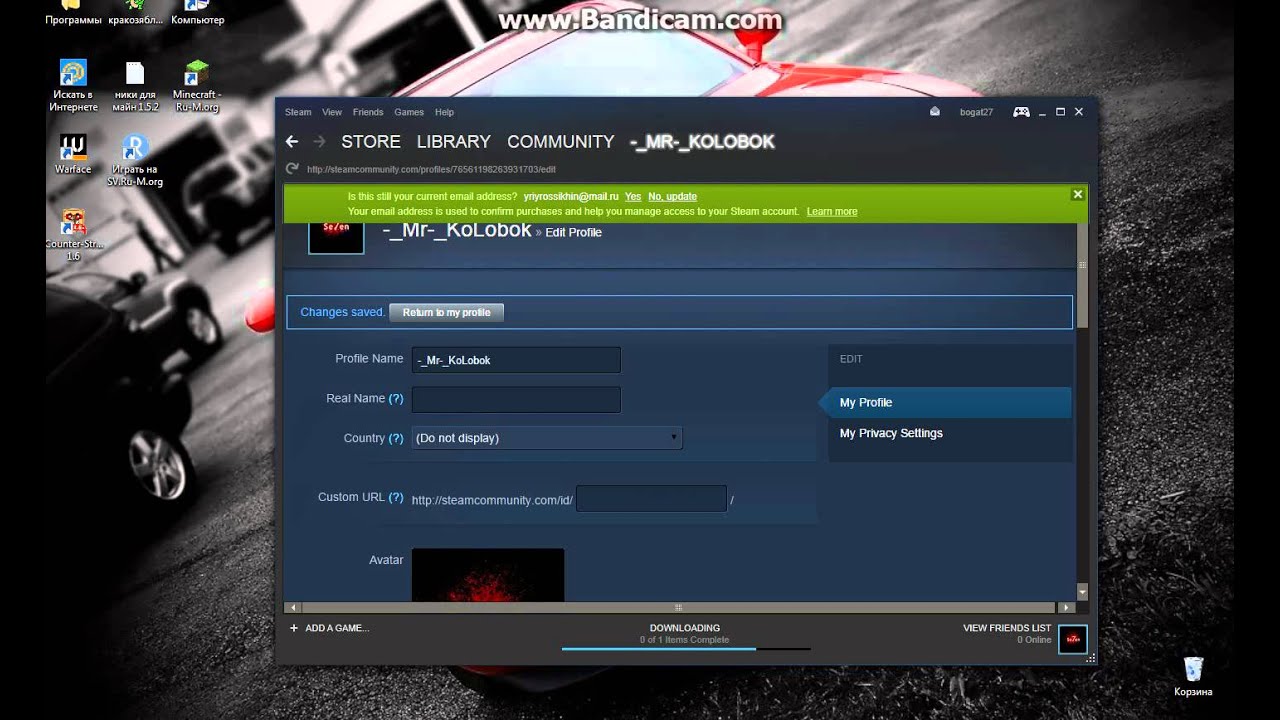The image size is (1280, 720).
Task: Open the Counter-Strike 1.6 desktop icon
Action: point(73,234)
